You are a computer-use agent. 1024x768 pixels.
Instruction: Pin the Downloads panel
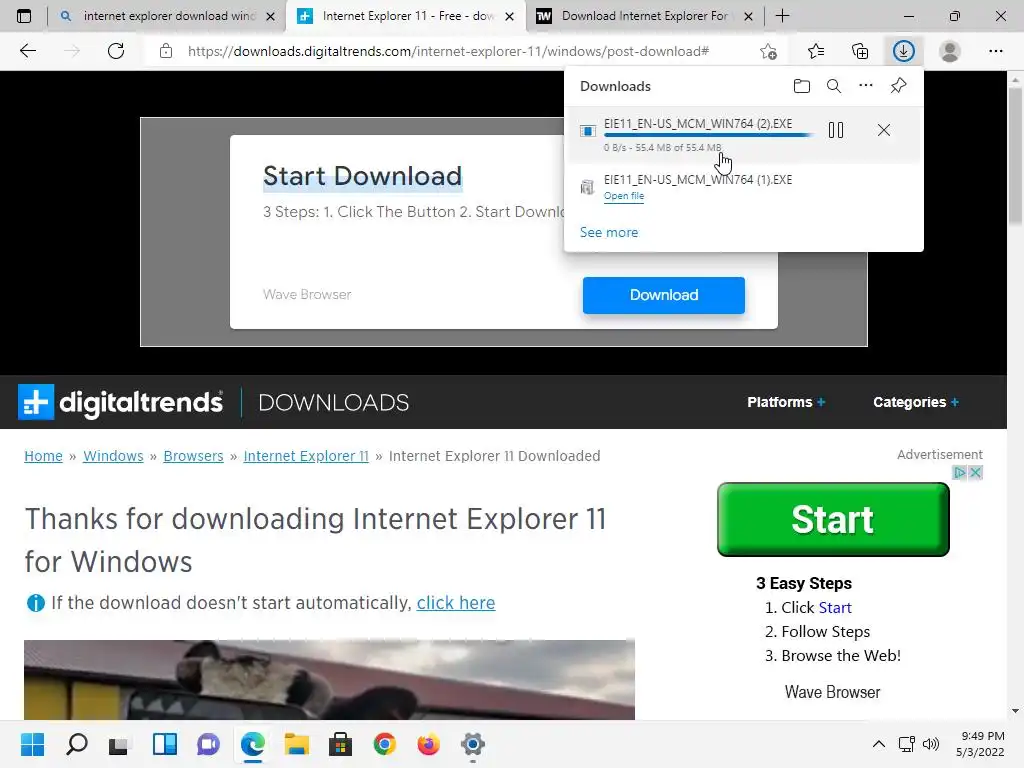(899, 86)
